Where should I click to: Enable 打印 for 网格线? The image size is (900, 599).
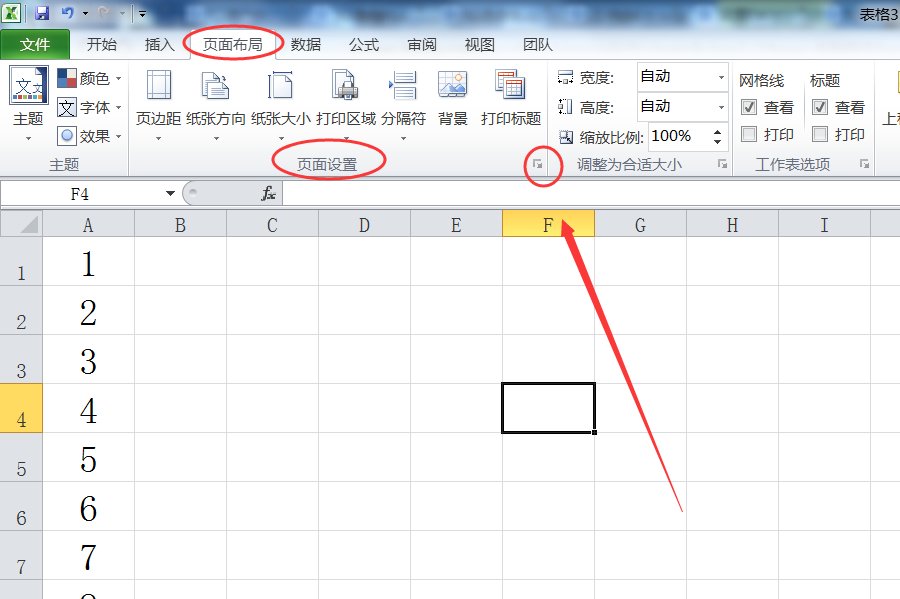(x=749, y=135)
